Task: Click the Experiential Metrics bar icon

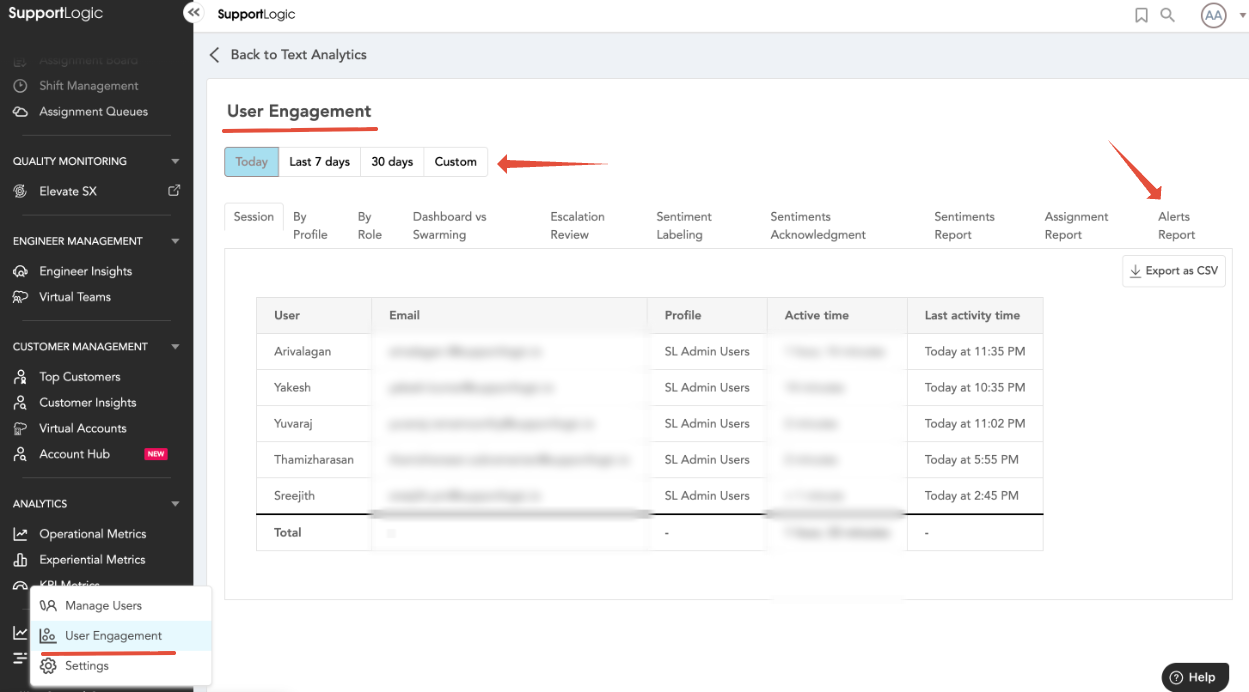Action: pos(20,560)
